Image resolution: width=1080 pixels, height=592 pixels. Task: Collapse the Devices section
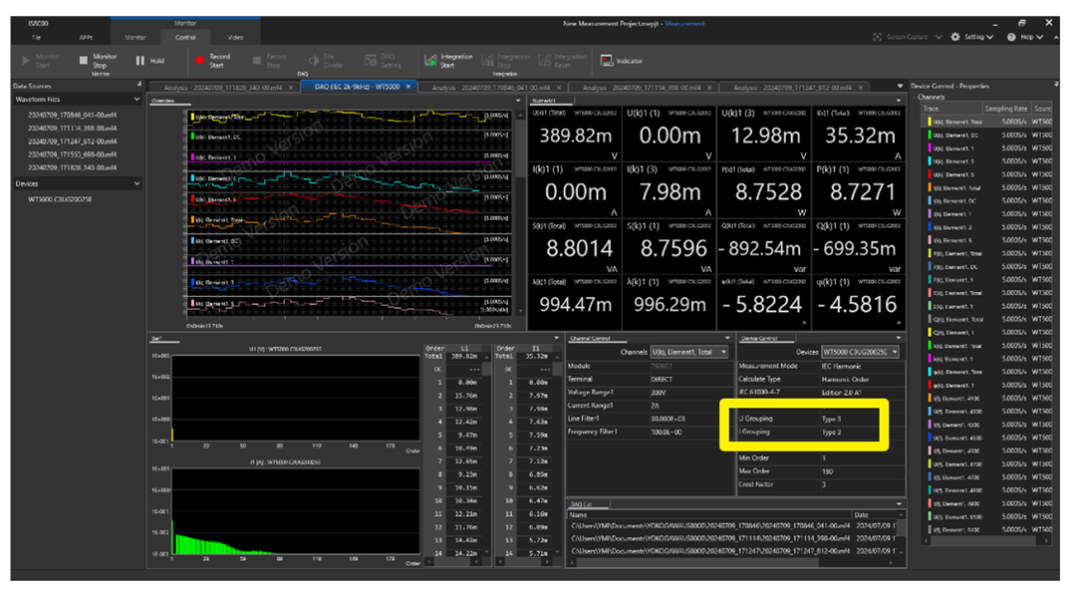click(136, 184)
